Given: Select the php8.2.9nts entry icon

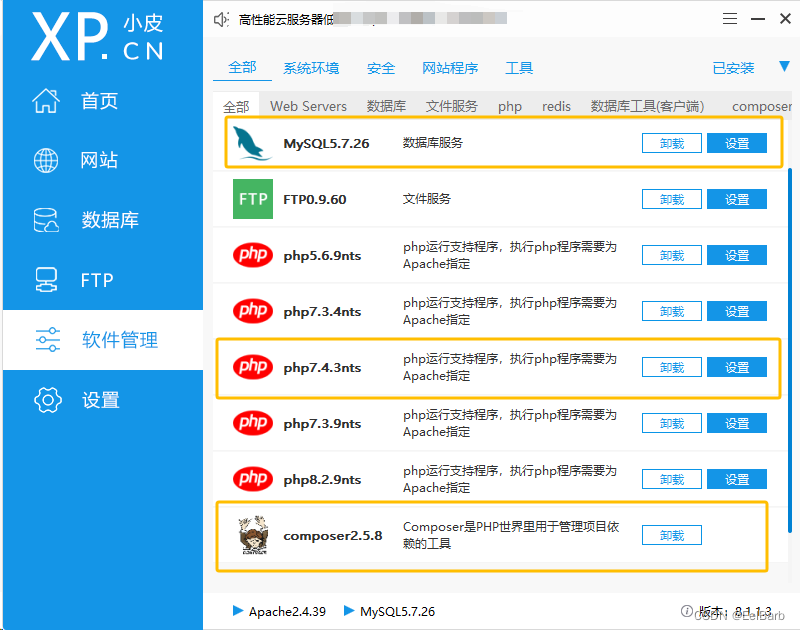Looking at the screenshot, I should point(252,478).
